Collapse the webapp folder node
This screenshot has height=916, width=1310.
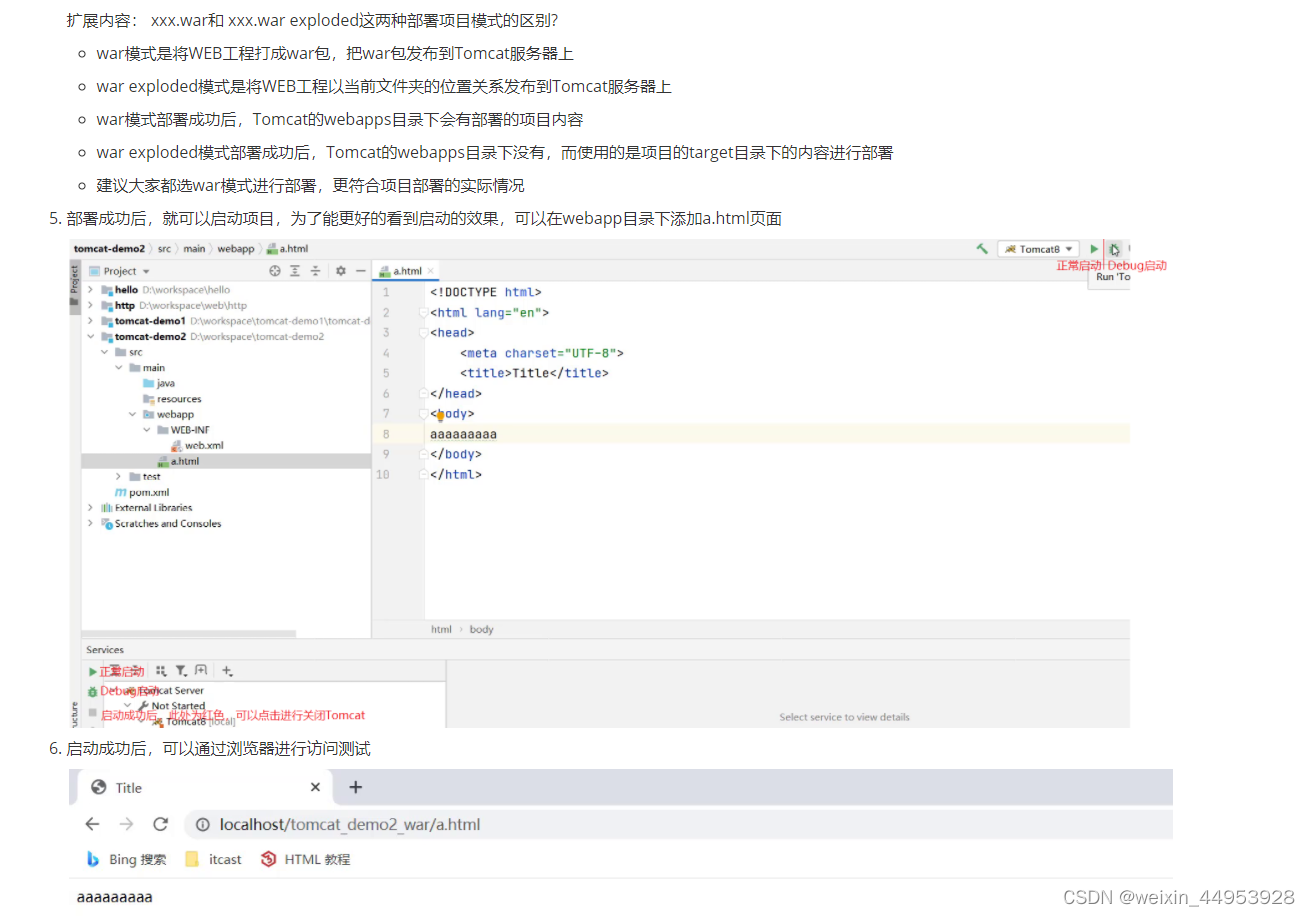point(133,414)
